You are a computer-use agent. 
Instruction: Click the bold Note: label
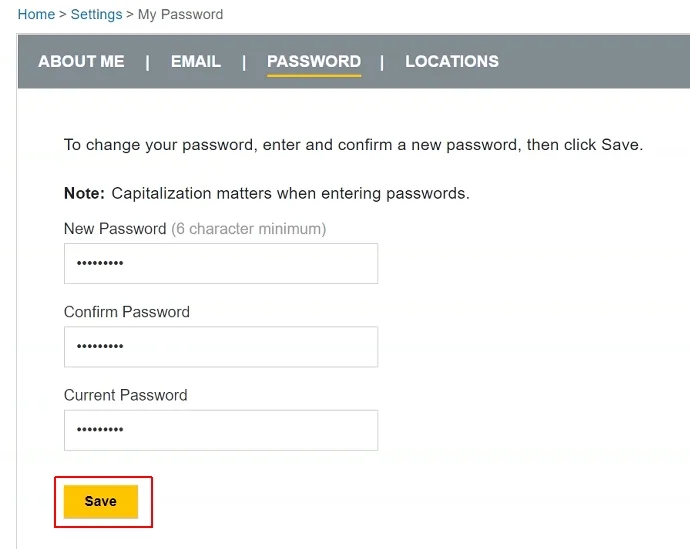tap(84, 193)
